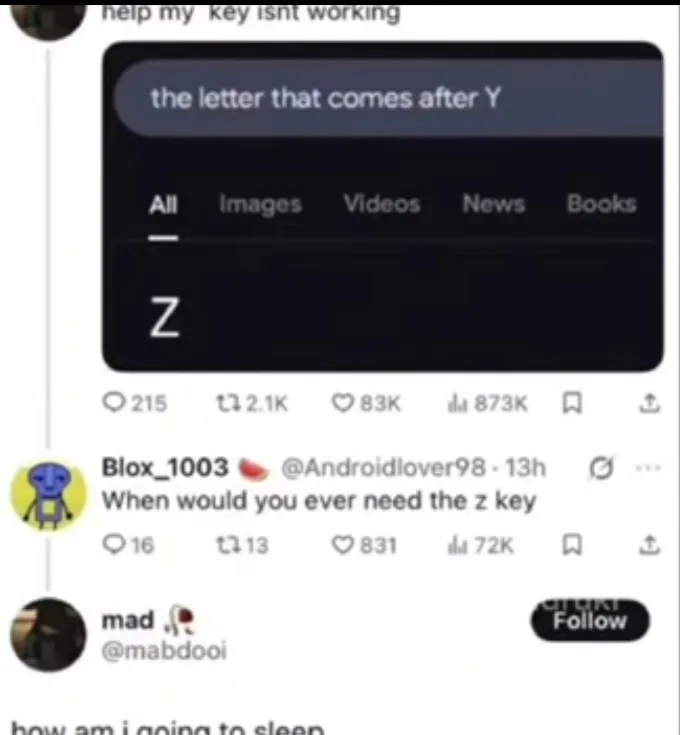Open Blox_1003's robot avatar

(49, 495)
